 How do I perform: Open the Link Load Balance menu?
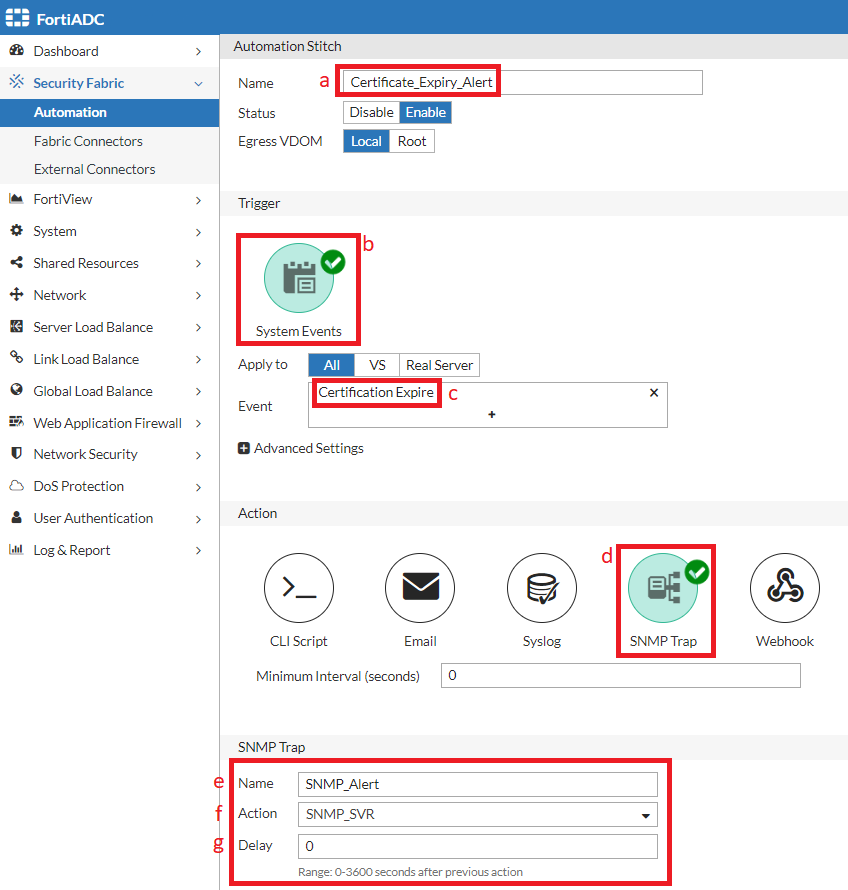[110, 359]
